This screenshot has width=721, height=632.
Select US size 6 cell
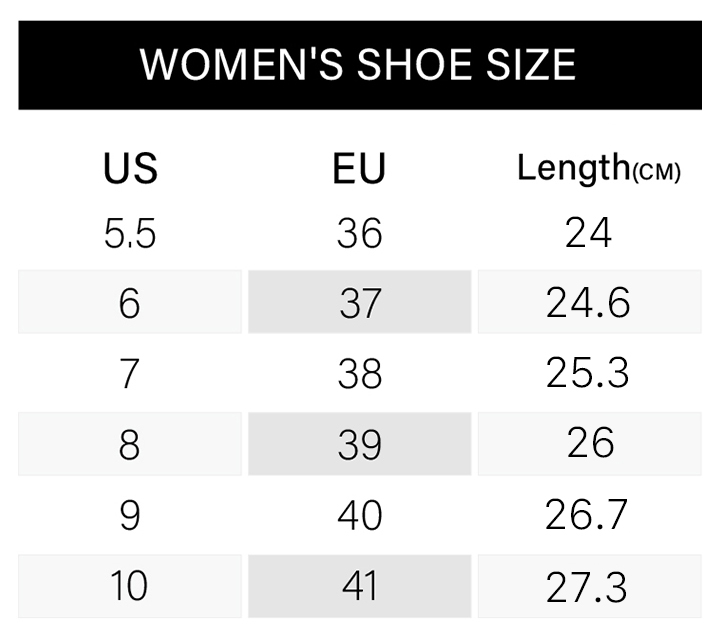[x=130, y=302]
